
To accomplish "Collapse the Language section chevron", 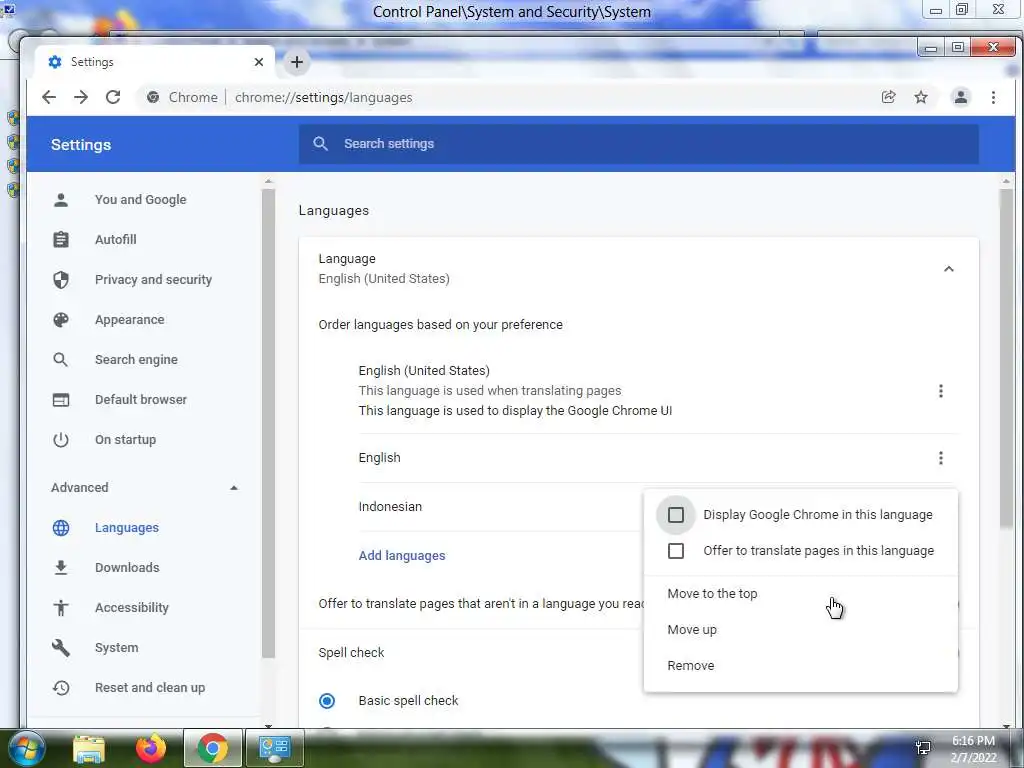I will 949,269.
